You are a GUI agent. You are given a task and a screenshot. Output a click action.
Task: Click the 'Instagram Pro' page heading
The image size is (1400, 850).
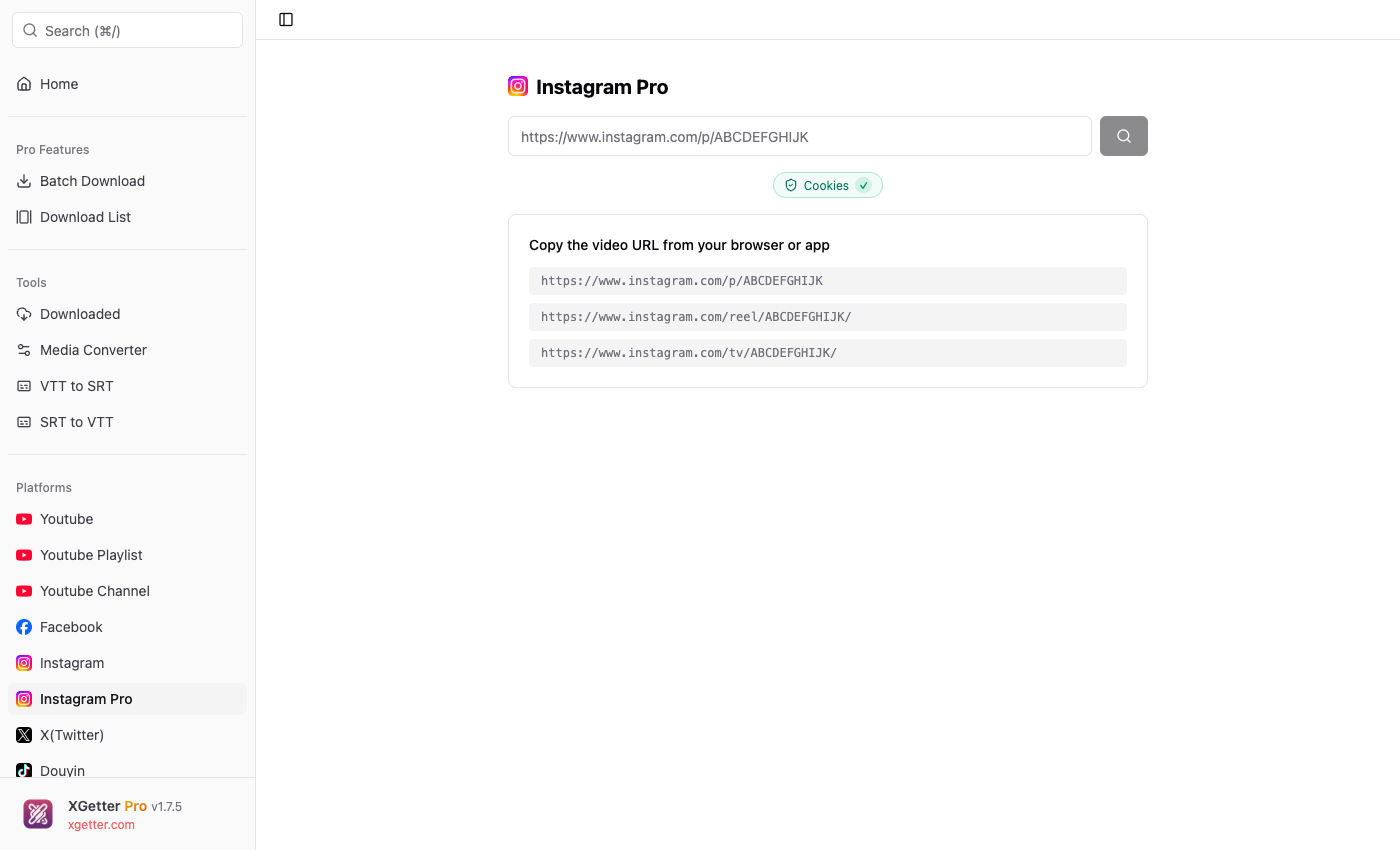(602, 87)
